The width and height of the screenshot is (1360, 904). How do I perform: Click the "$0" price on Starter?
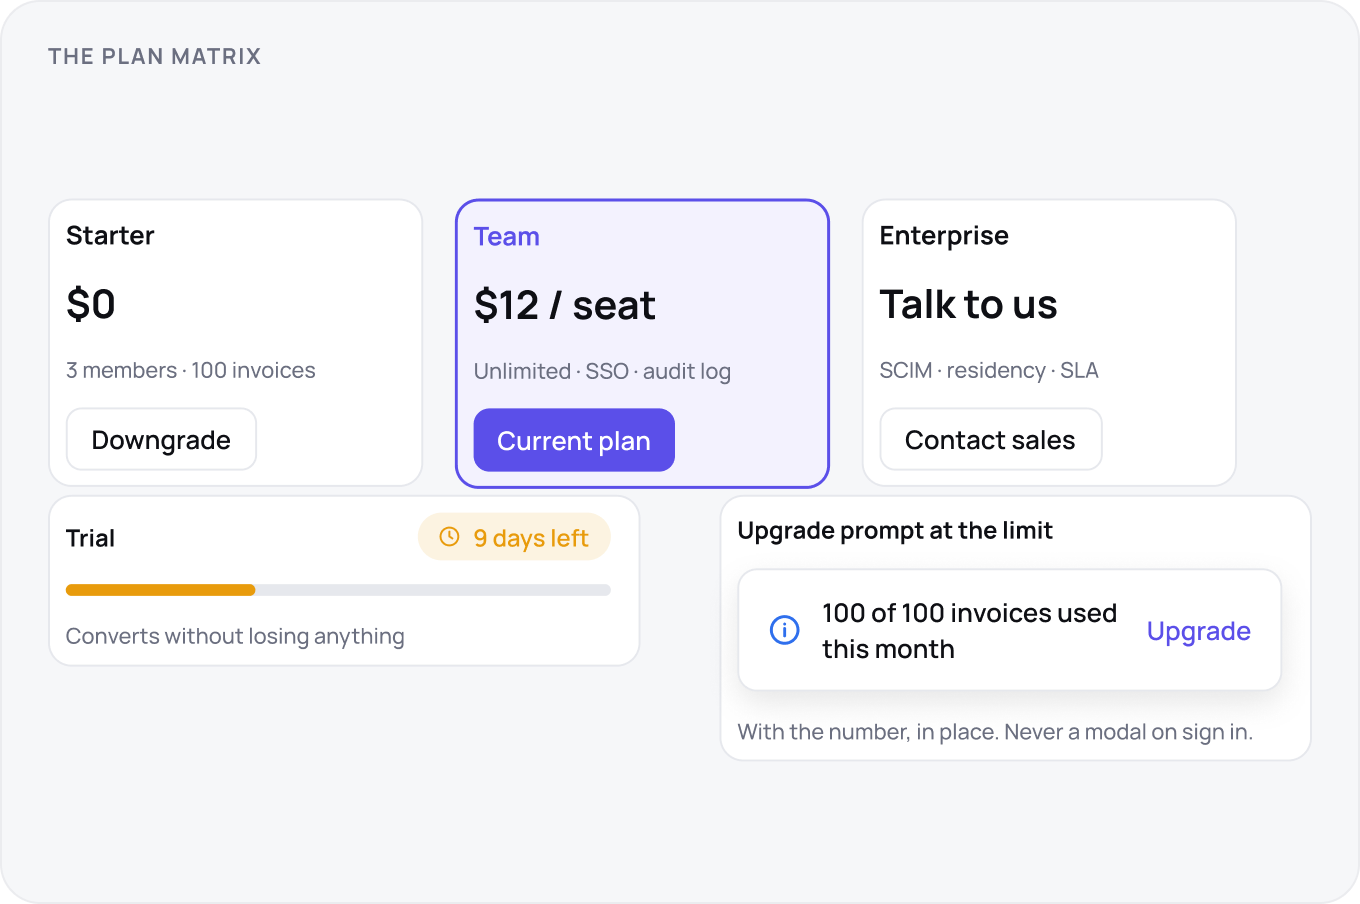click(x=91, y=304)
